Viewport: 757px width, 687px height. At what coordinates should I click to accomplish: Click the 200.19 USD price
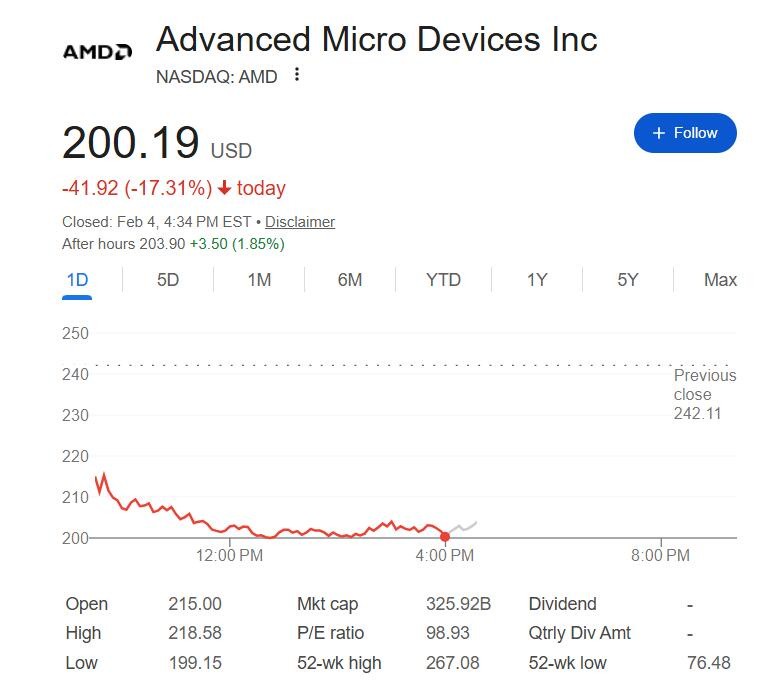(x=131, y=143)
